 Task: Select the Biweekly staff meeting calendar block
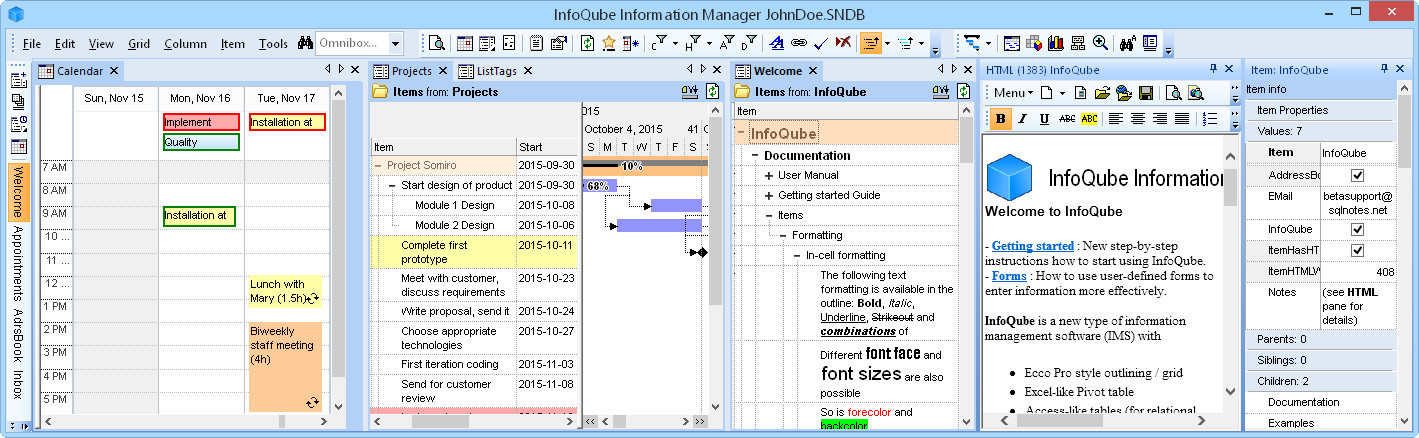pyautogui.click(x=285, y=366)
